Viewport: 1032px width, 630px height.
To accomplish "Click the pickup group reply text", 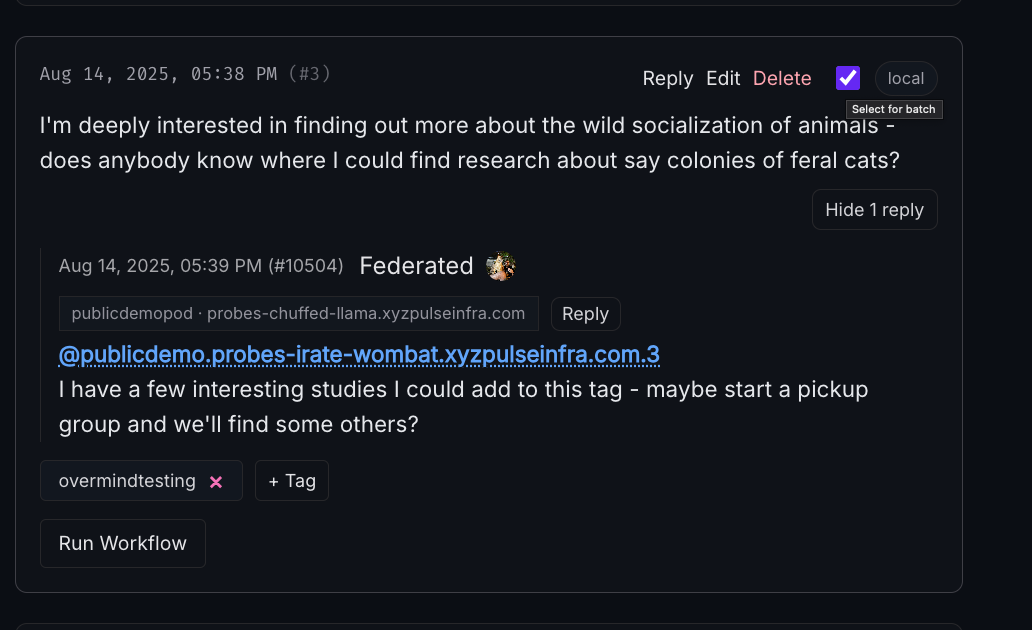I will coord(463,406).
